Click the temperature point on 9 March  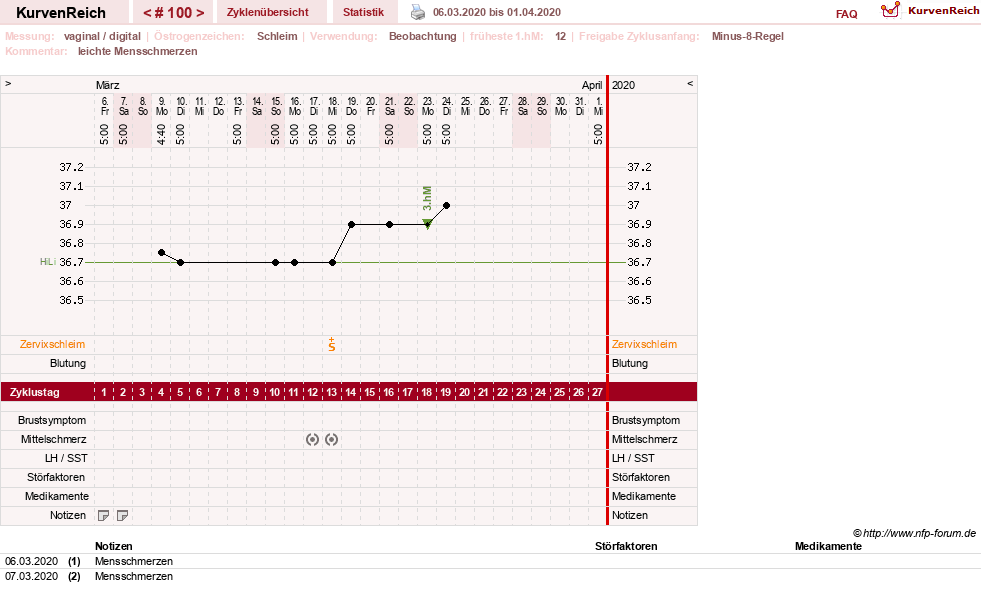click(x=161, y=253)
